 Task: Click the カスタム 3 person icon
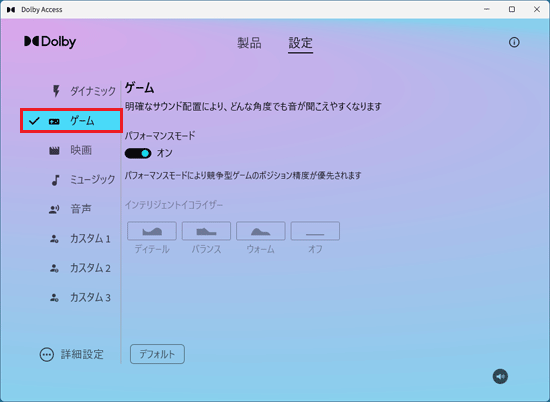54,298
